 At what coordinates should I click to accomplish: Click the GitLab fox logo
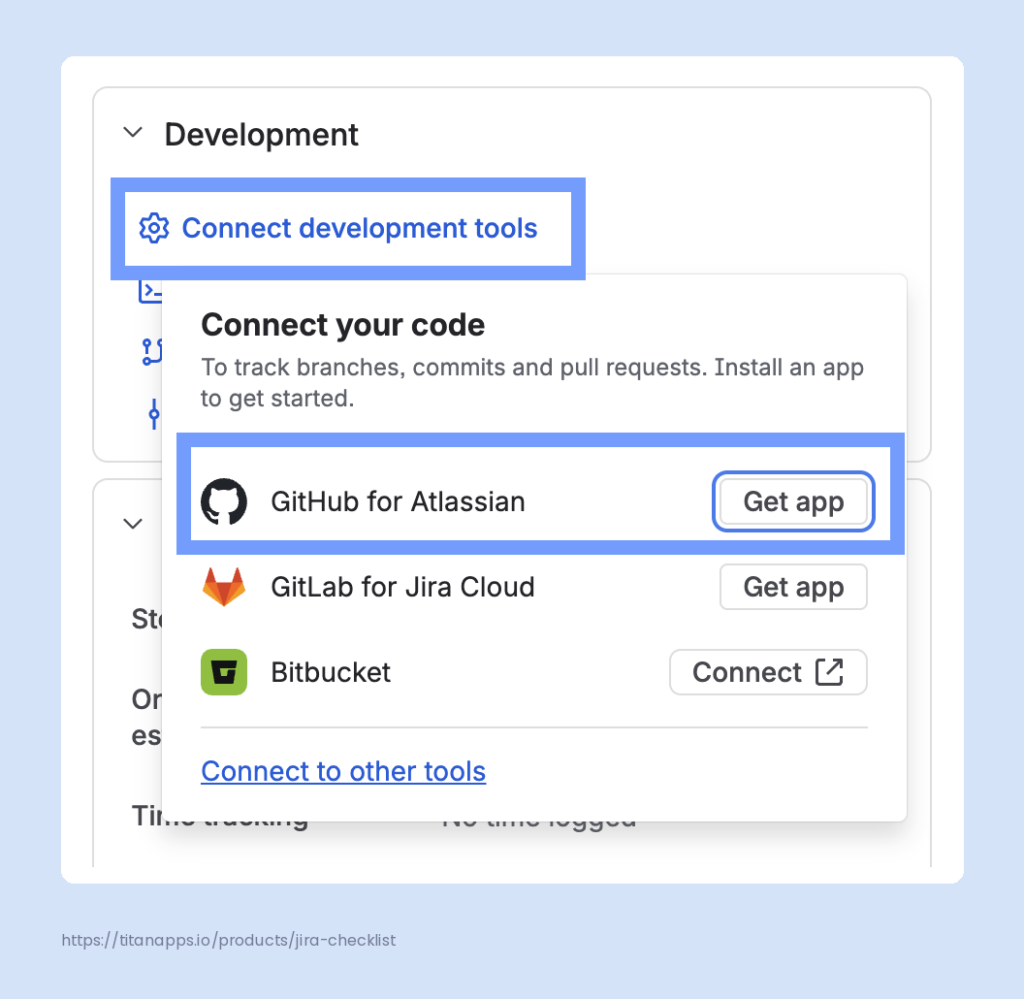224,586
